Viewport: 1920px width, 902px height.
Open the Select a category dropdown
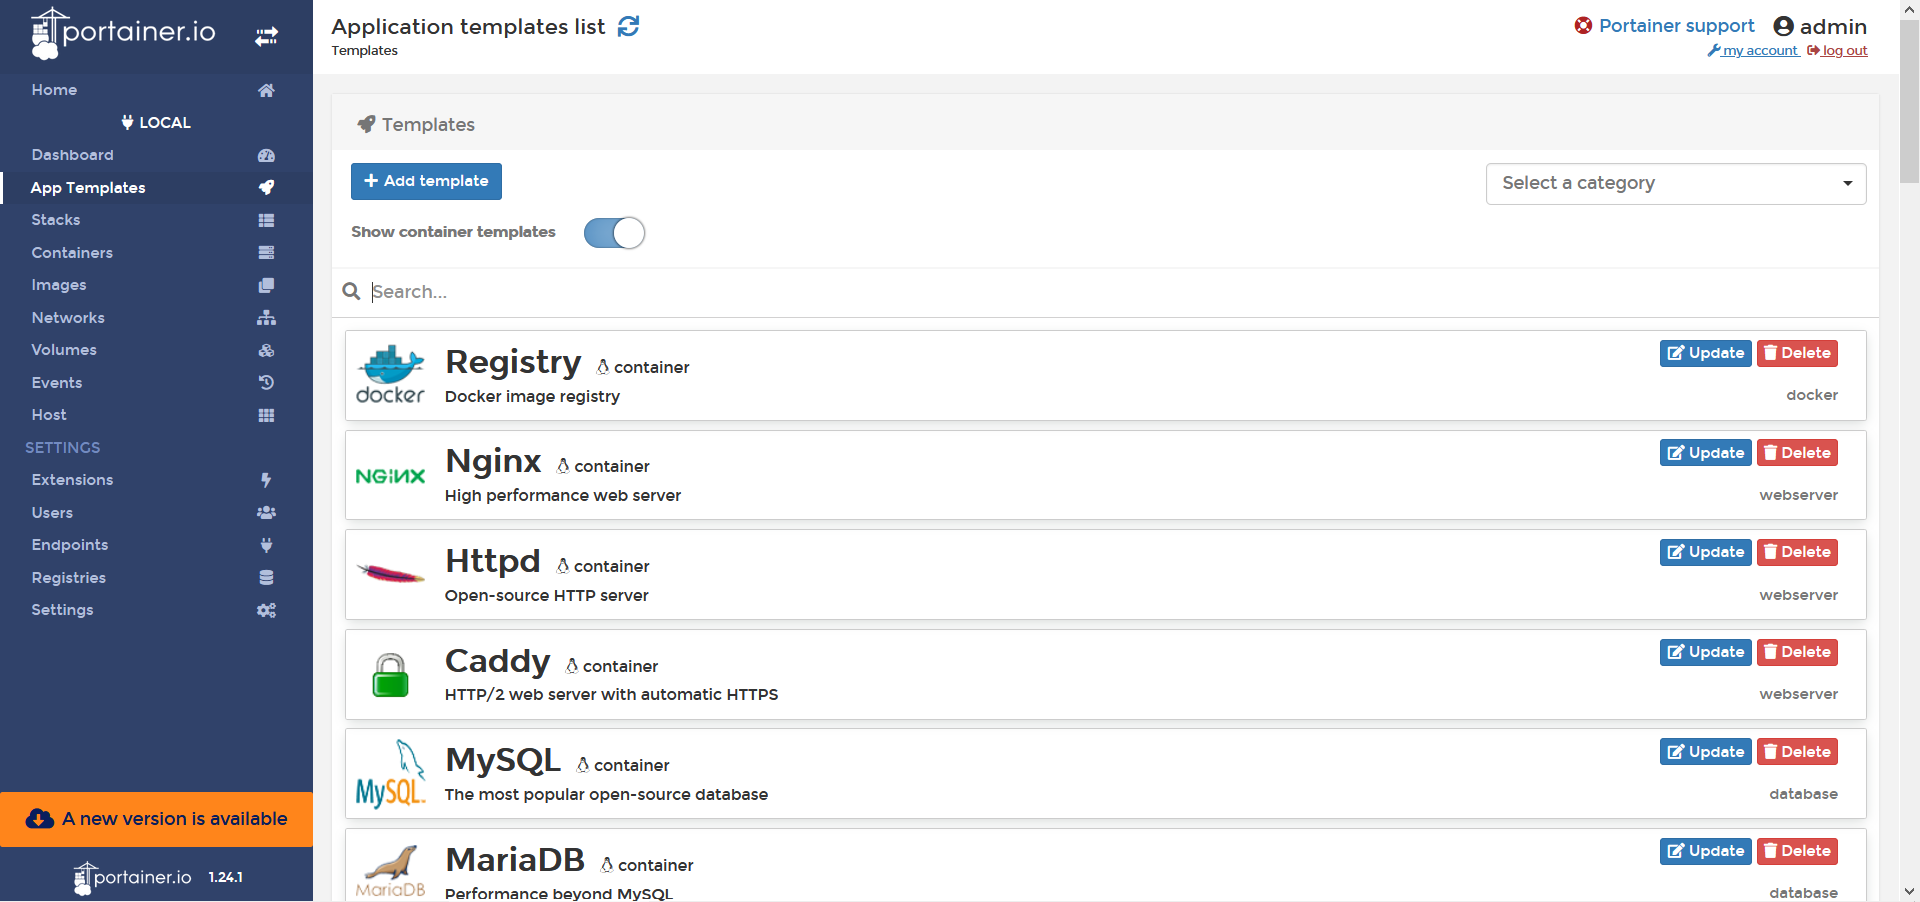[x=1676, y=184]
